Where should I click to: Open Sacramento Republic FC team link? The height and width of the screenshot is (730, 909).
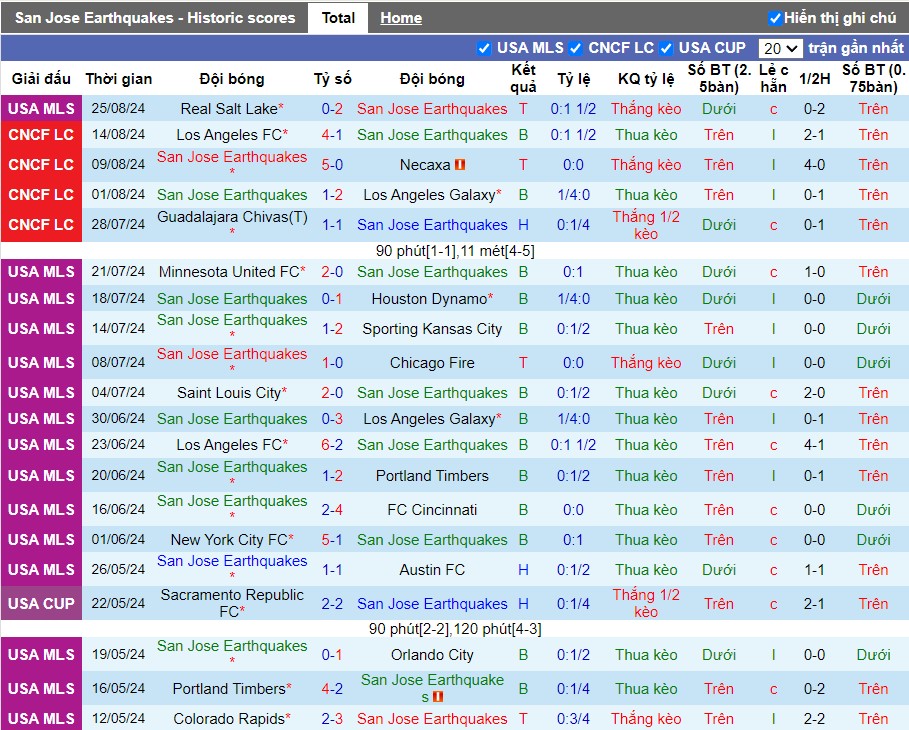coord(232,603)
